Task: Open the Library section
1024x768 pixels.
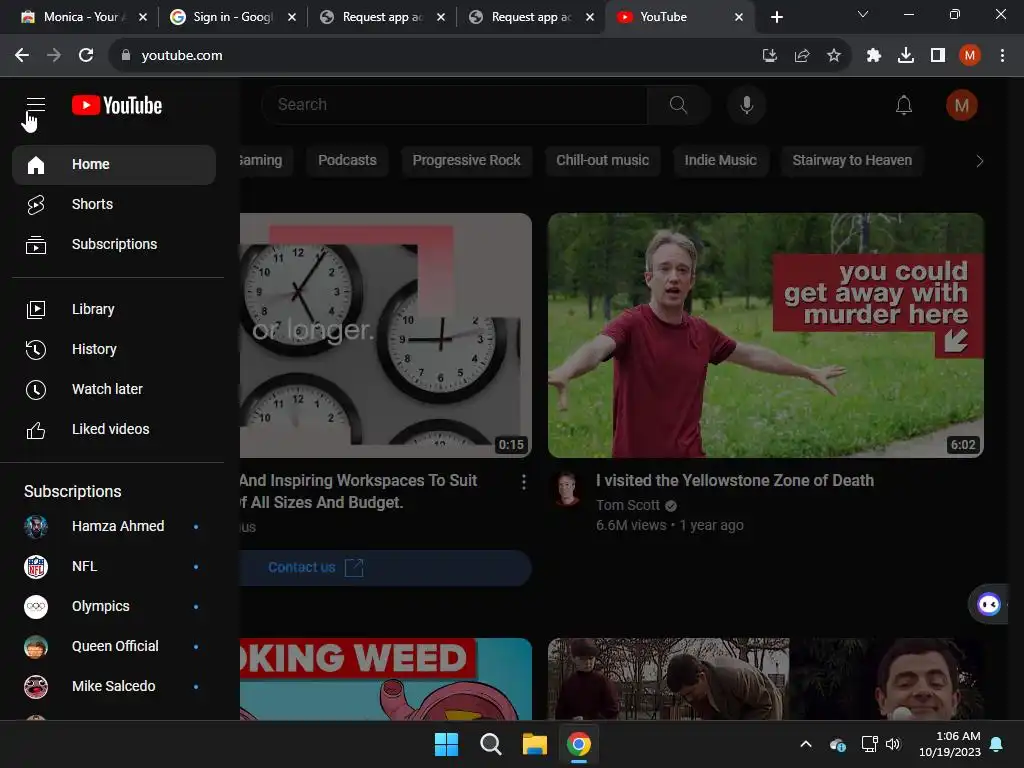Action: (114, 310)
